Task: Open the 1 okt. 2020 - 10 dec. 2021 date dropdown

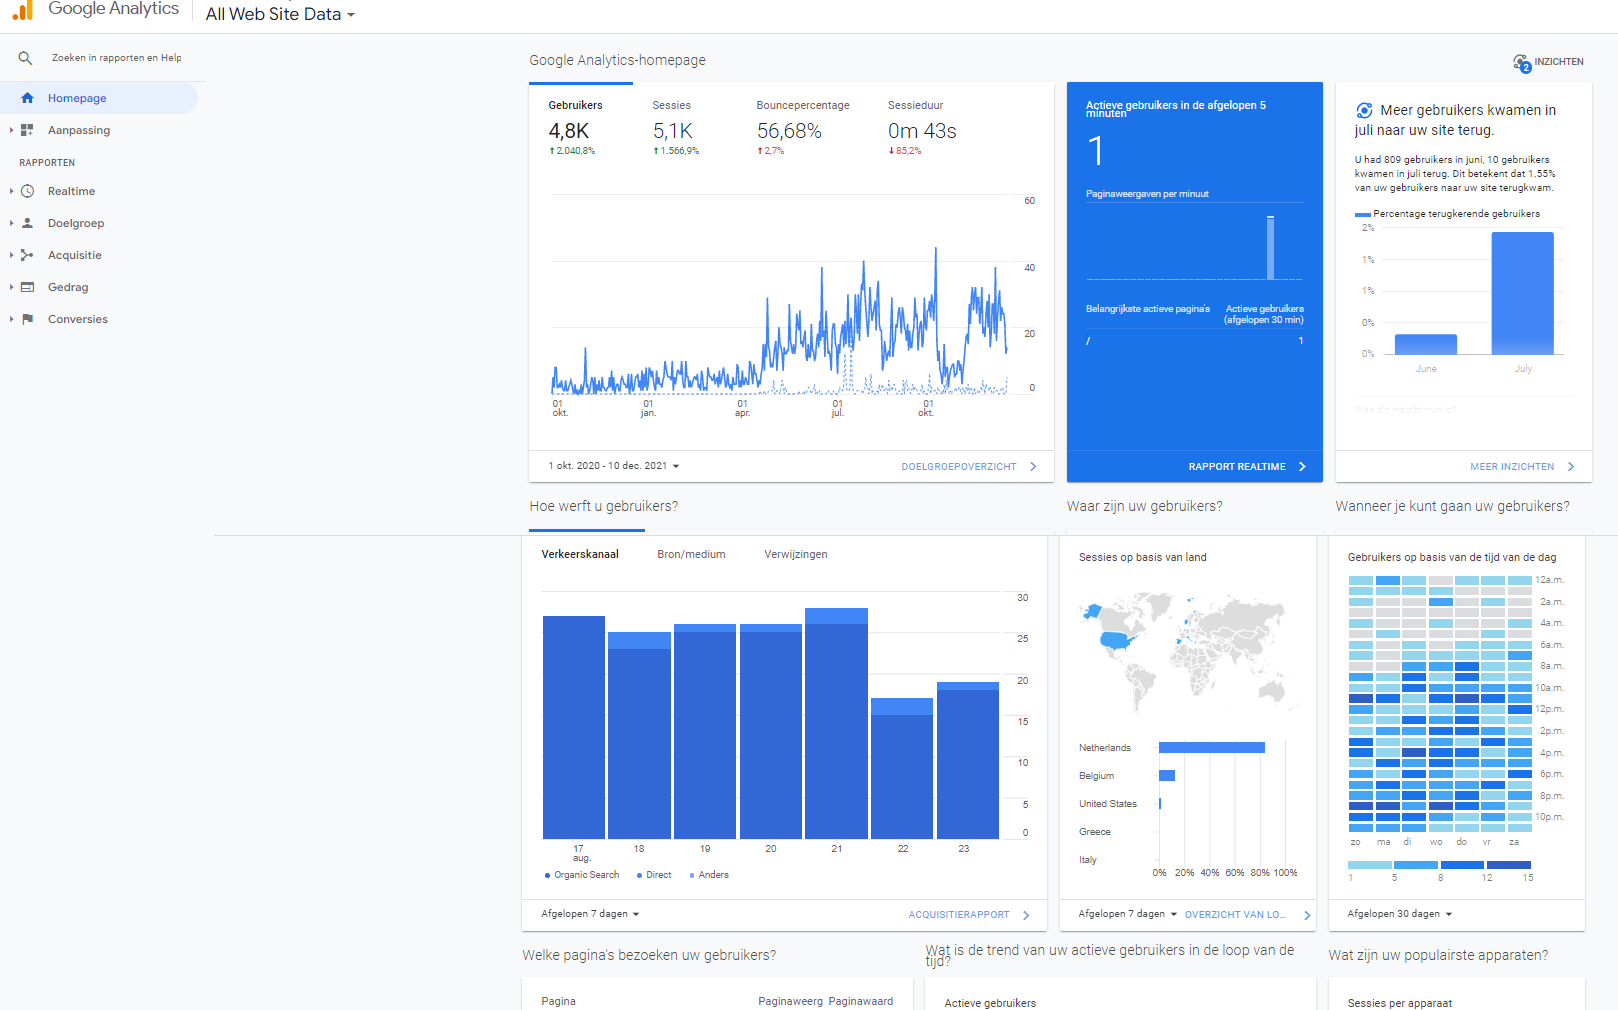Action: coord(613,466)
